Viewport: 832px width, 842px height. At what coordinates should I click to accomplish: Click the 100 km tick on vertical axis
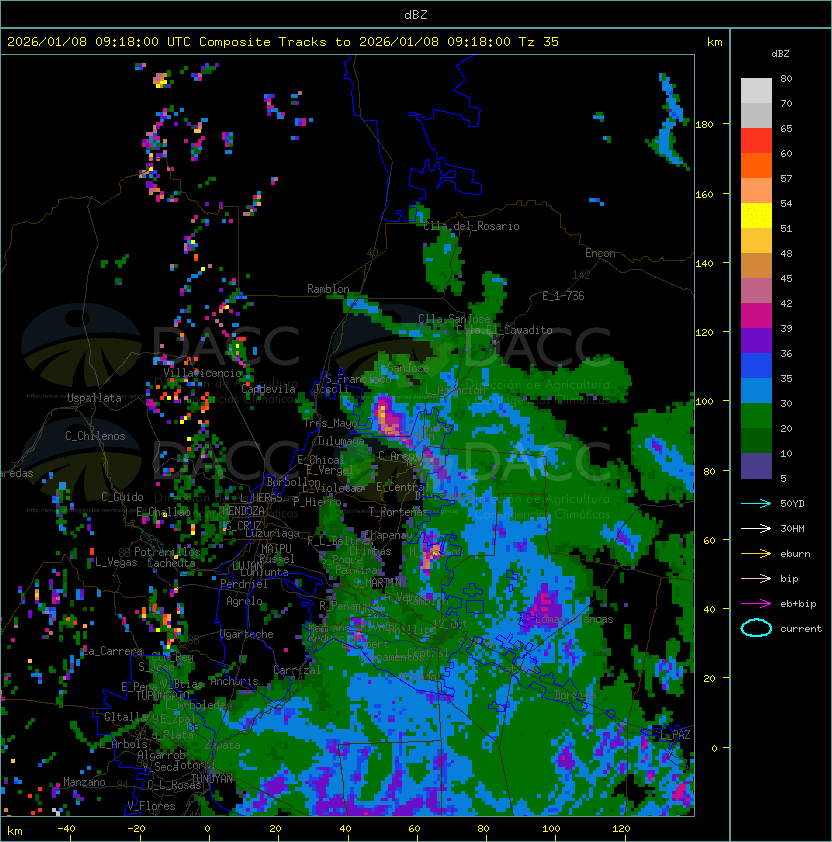click(x=704, y=401)
